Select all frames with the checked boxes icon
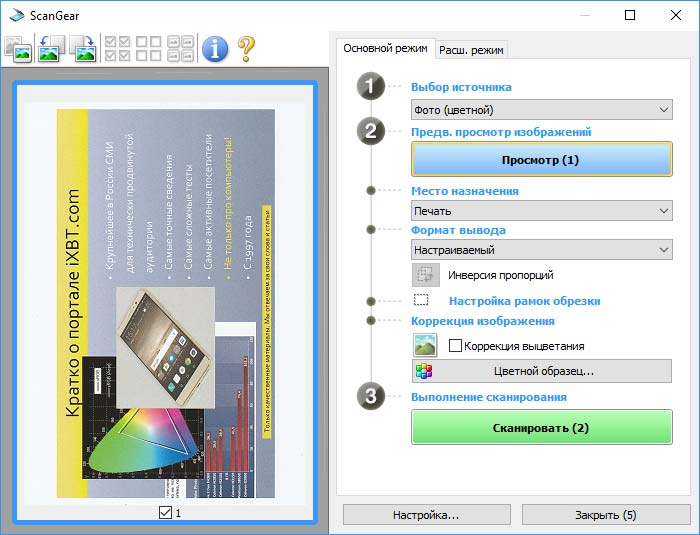700x535 pixels. (117, 49)
